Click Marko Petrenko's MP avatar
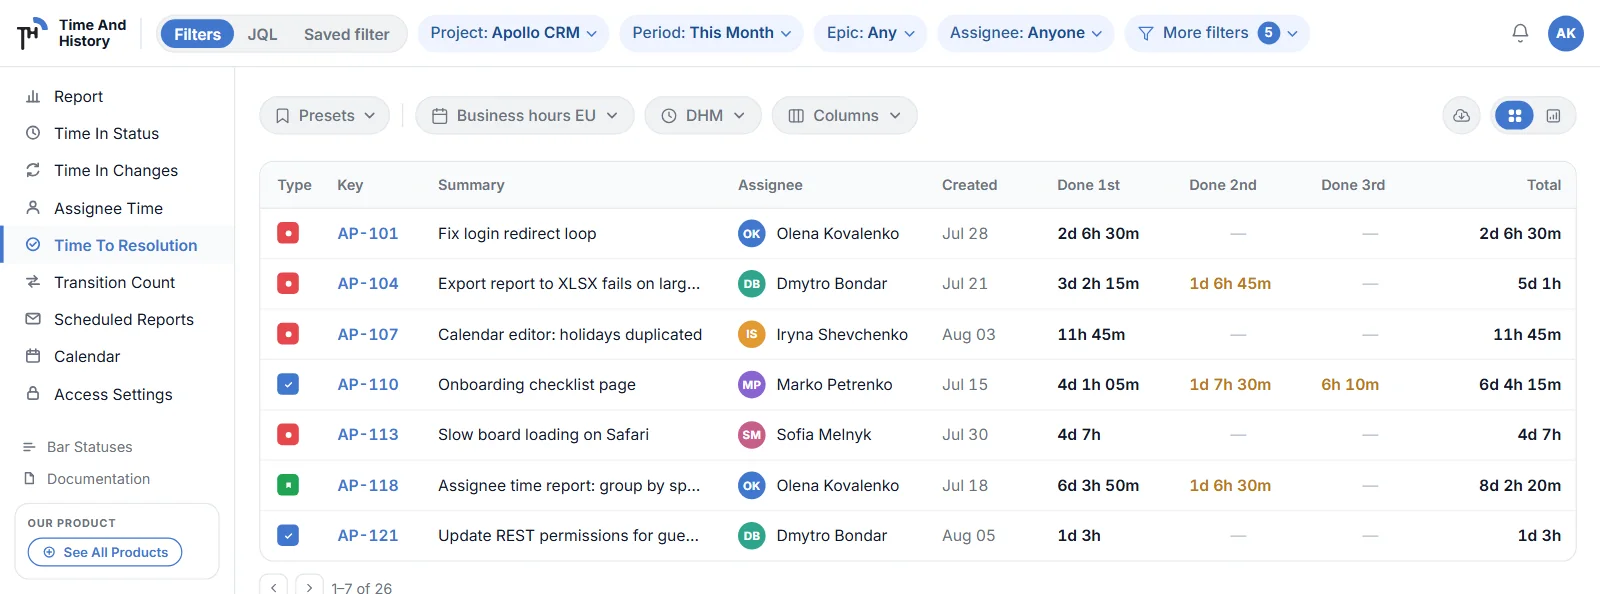The width and height of the screenshot is (1600, 594). pyautogui.click(x=752, y=384)
